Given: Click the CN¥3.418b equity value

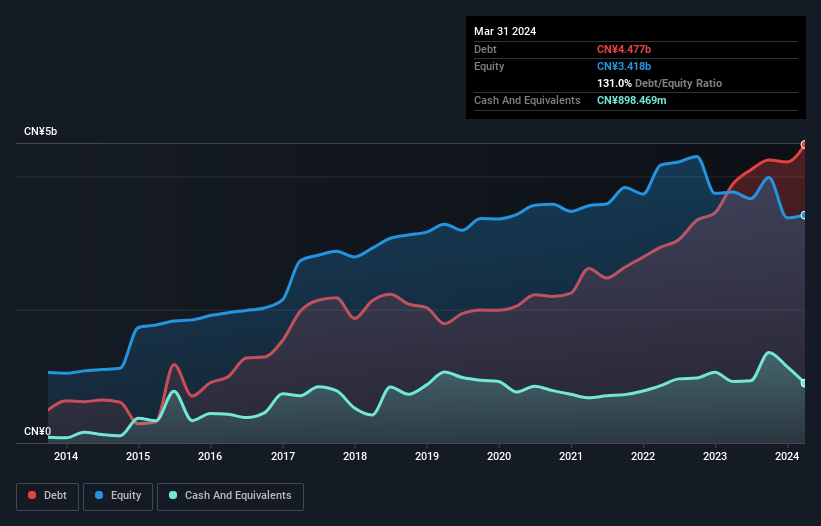Looking at the screenshot, I should tap(624, 66).
